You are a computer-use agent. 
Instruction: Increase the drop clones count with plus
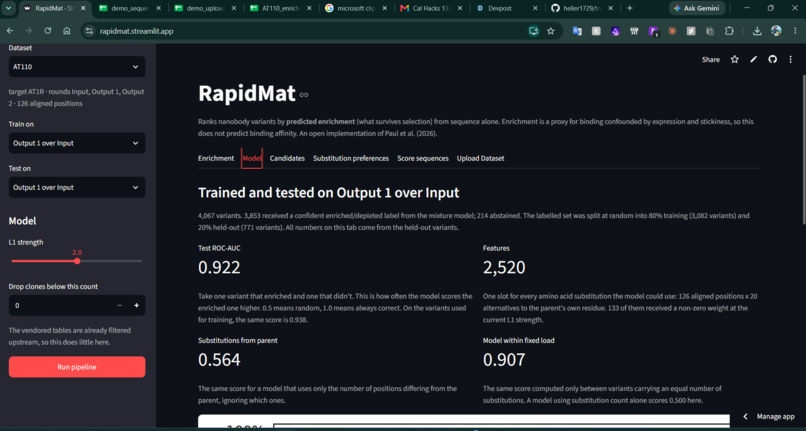tap(137, 306)
